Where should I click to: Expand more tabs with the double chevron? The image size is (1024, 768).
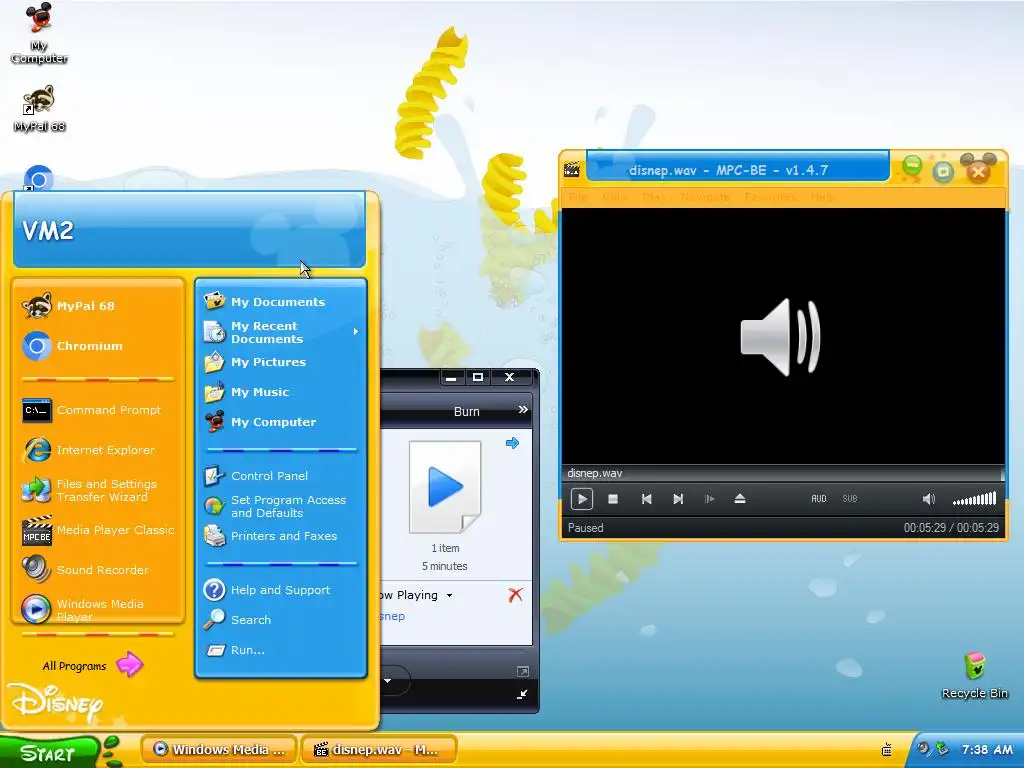click(x=523, y=409)
